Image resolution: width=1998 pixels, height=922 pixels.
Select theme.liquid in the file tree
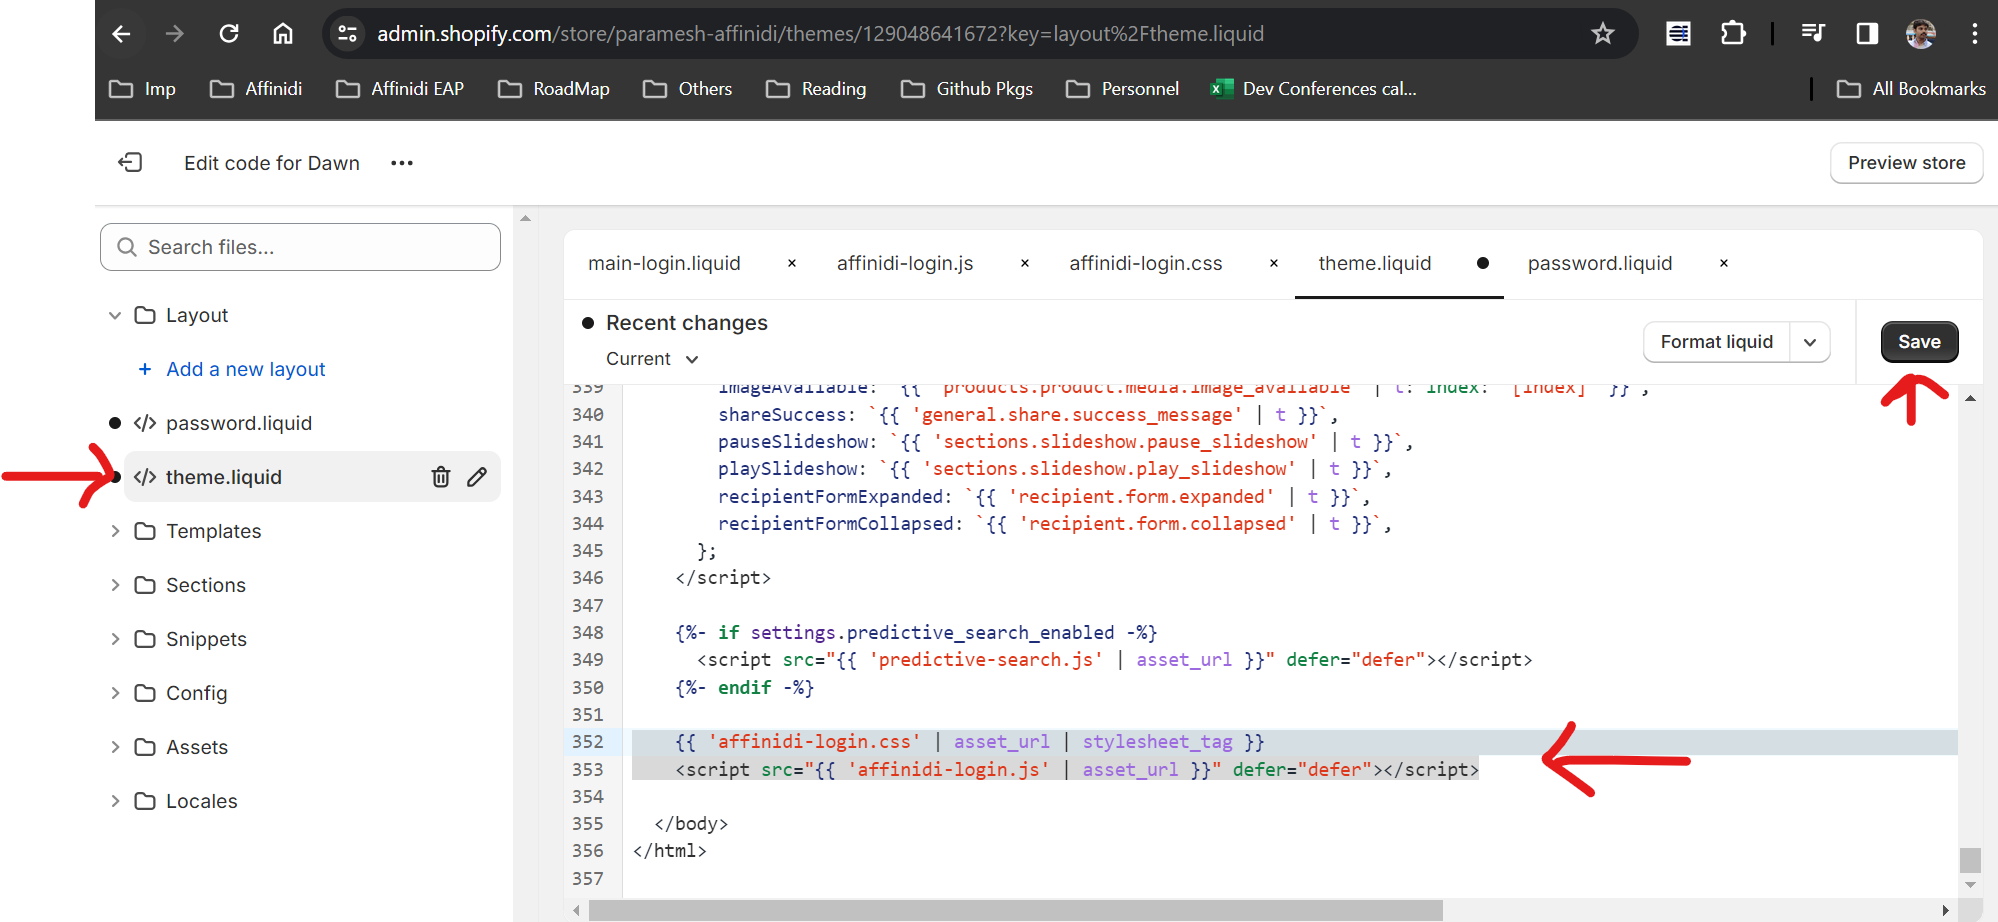point(223,477)
